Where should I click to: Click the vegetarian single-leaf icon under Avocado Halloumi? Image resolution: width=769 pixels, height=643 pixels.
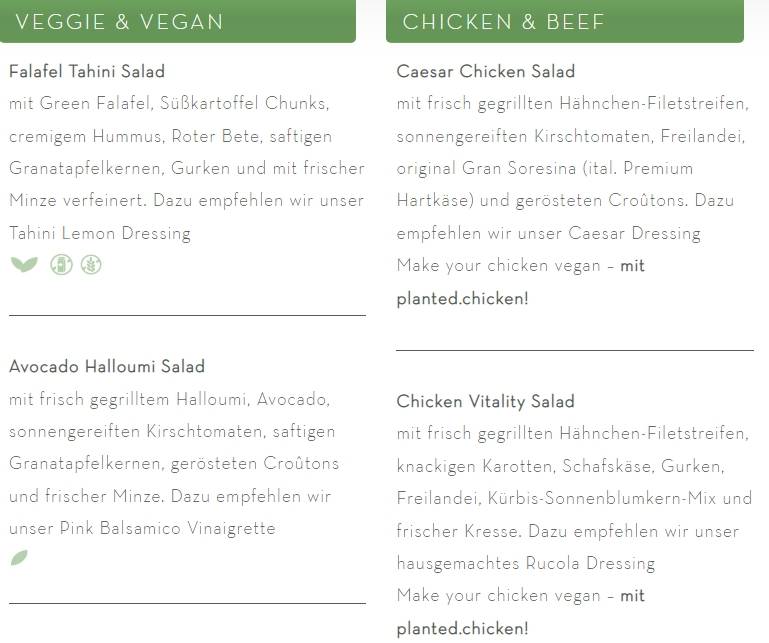(19, 558)
